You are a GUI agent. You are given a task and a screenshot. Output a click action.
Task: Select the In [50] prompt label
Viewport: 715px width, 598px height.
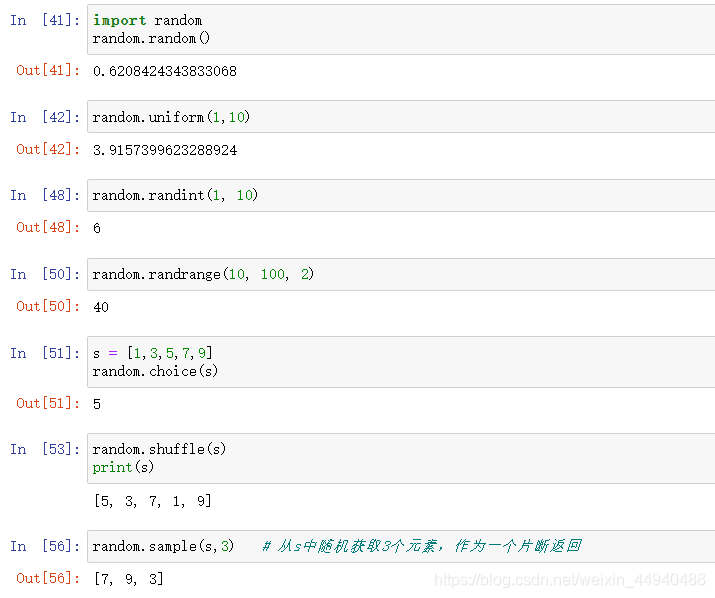(45, 274)
